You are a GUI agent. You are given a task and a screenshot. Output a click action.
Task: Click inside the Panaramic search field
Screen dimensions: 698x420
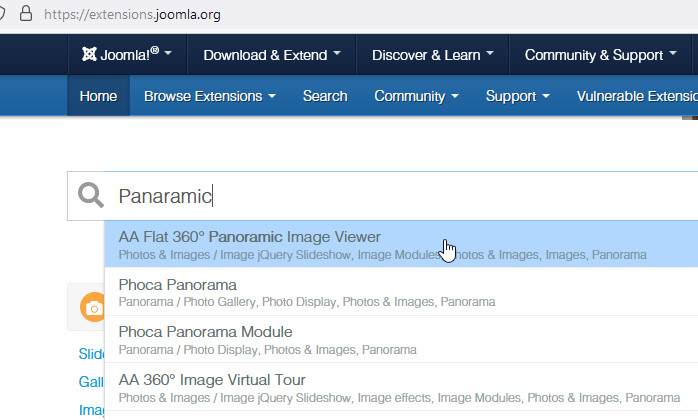400,196
